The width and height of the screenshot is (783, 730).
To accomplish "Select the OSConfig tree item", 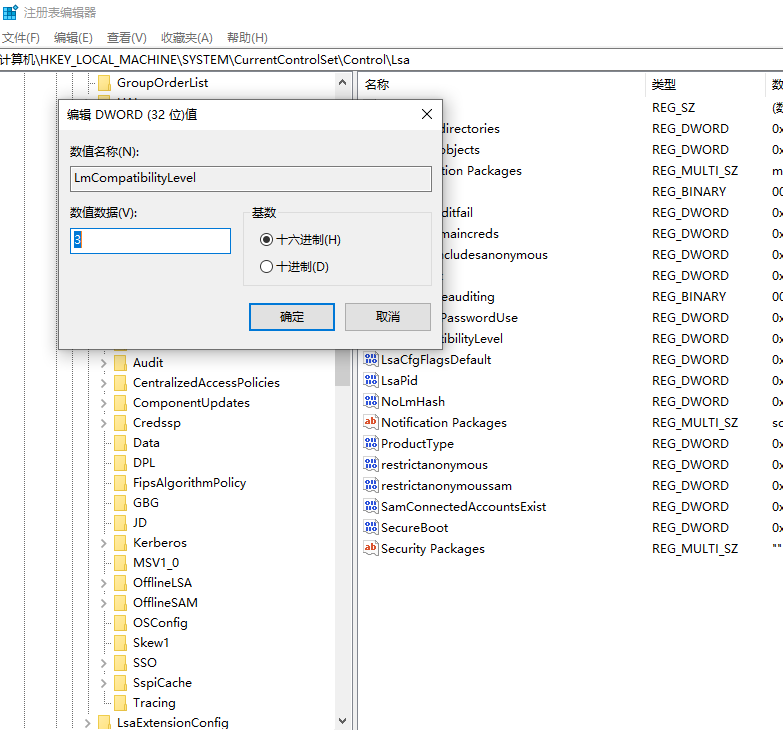I will 160,623.
